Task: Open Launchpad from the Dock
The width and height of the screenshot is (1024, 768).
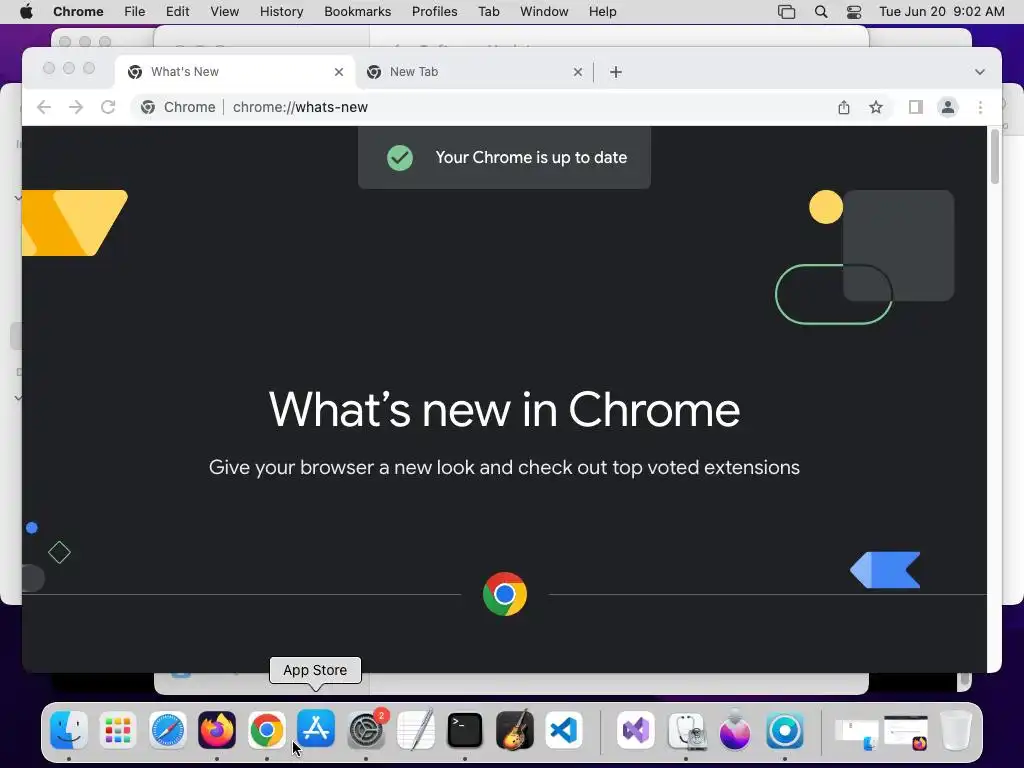Action: point(118,729)
